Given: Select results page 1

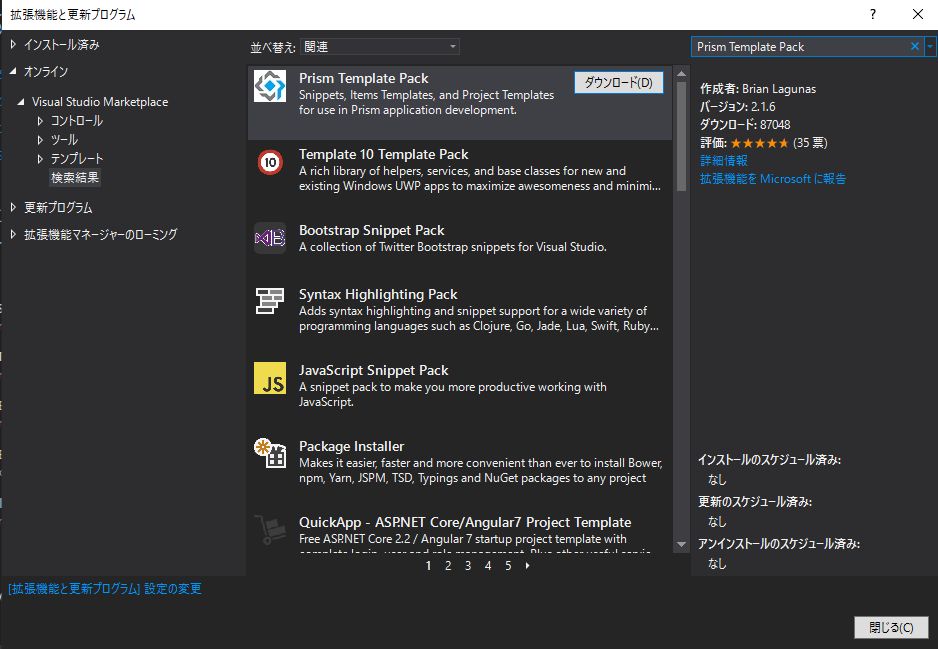Looking at the screenshot, I should [428, 565].
